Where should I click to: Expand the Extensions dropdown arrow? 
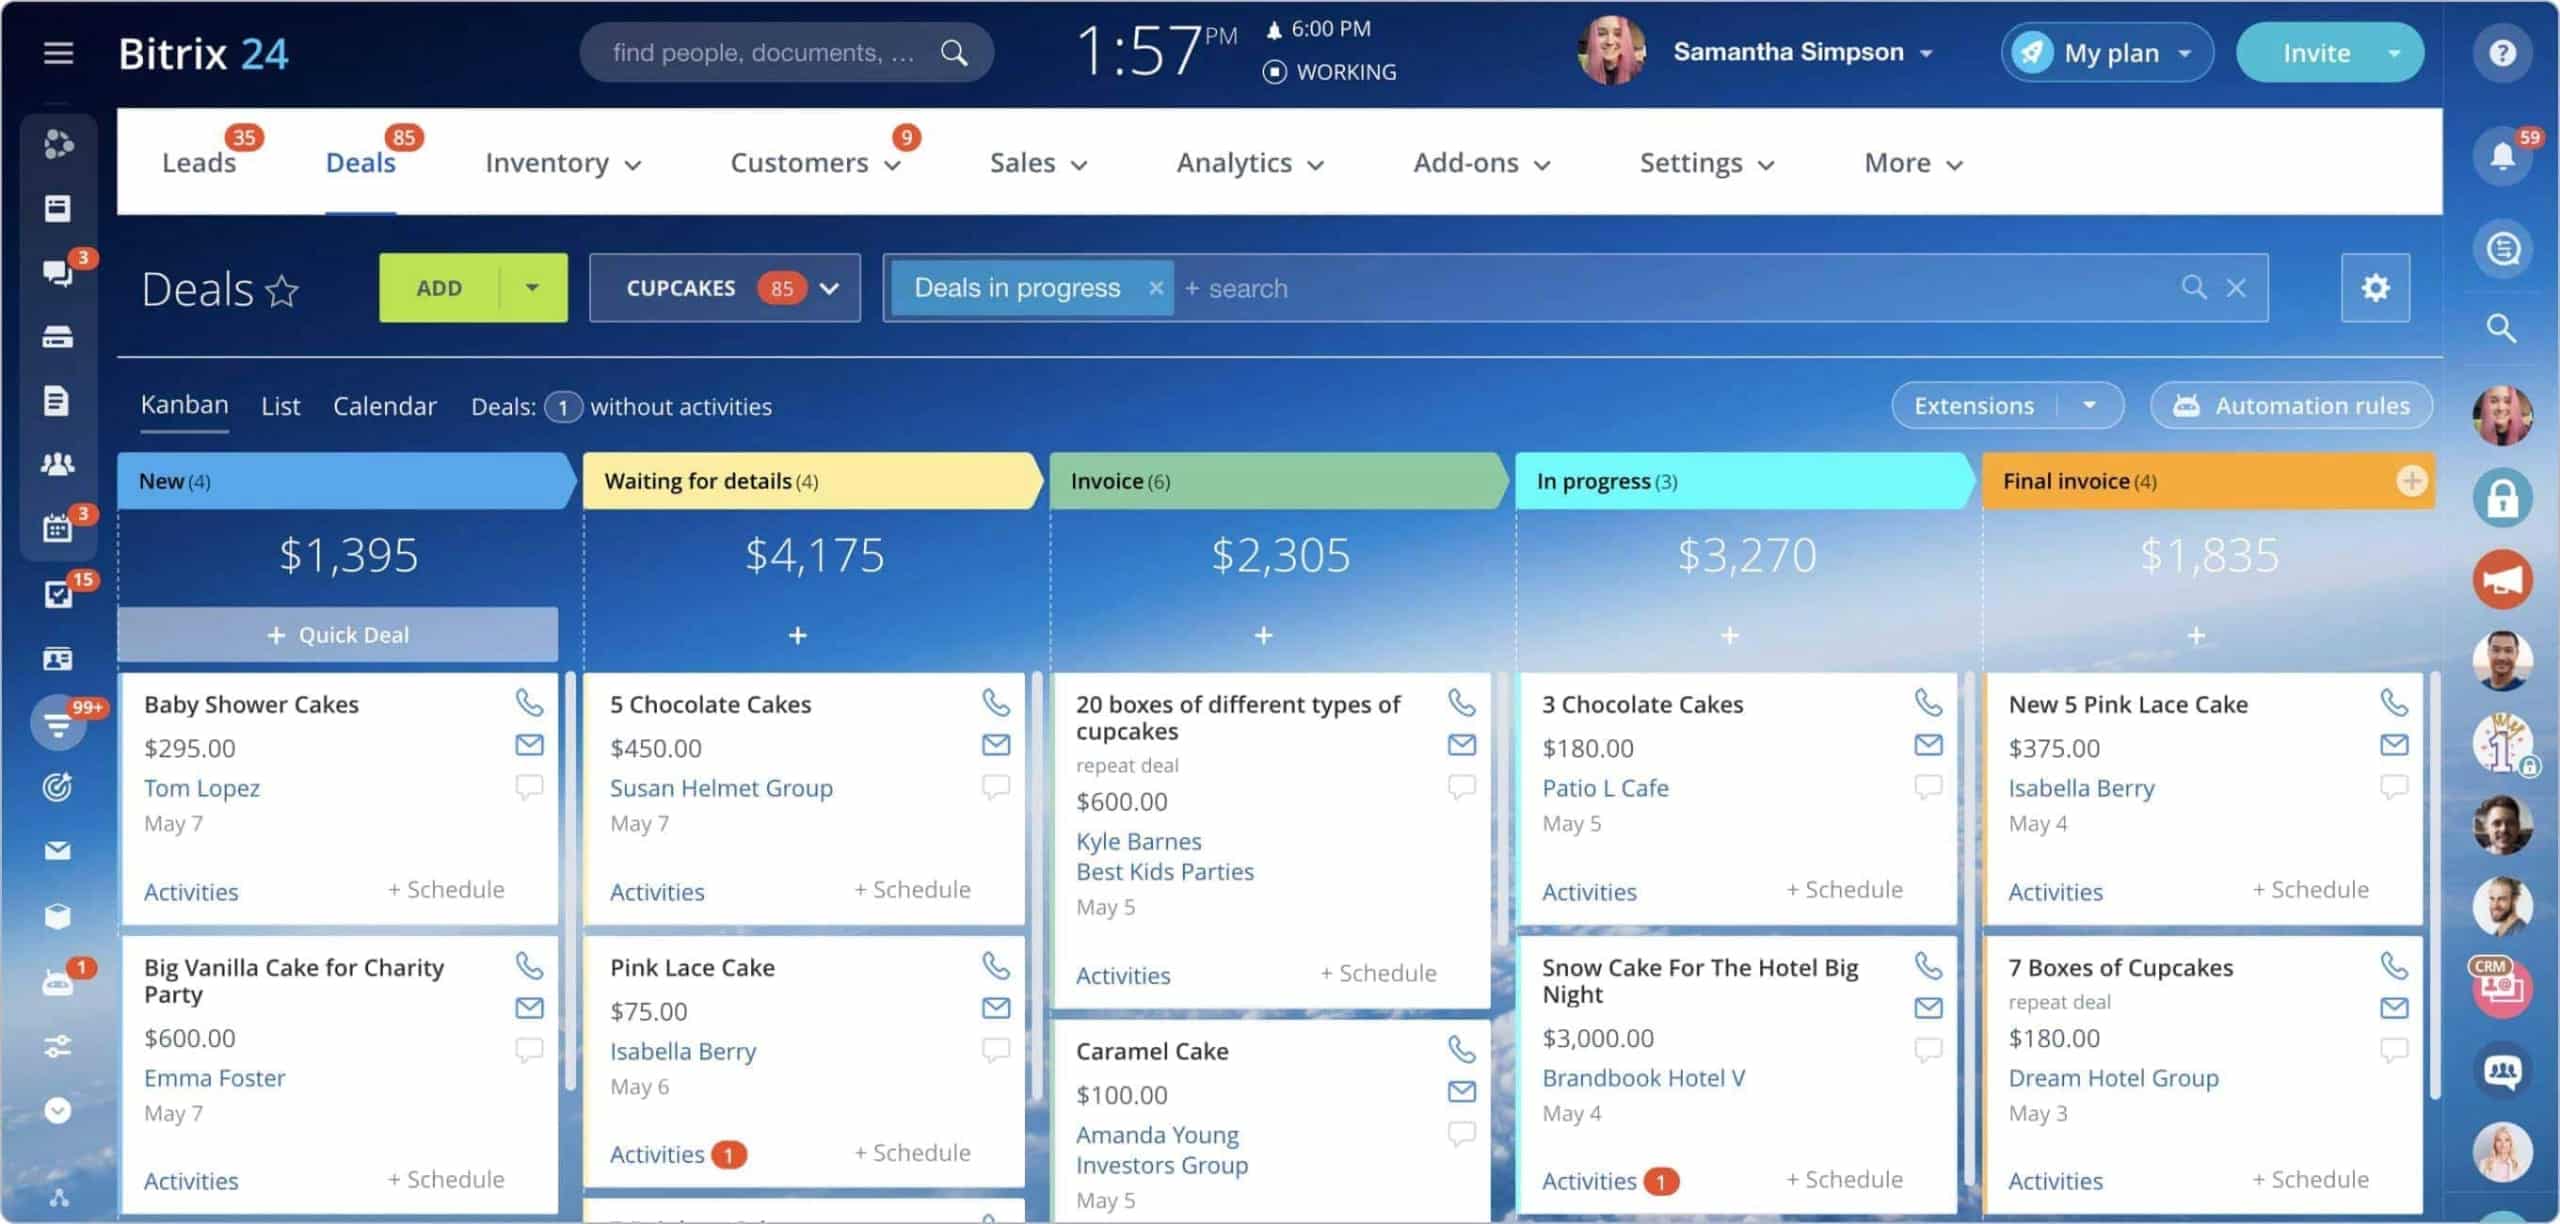click(x=2089, y=405)
